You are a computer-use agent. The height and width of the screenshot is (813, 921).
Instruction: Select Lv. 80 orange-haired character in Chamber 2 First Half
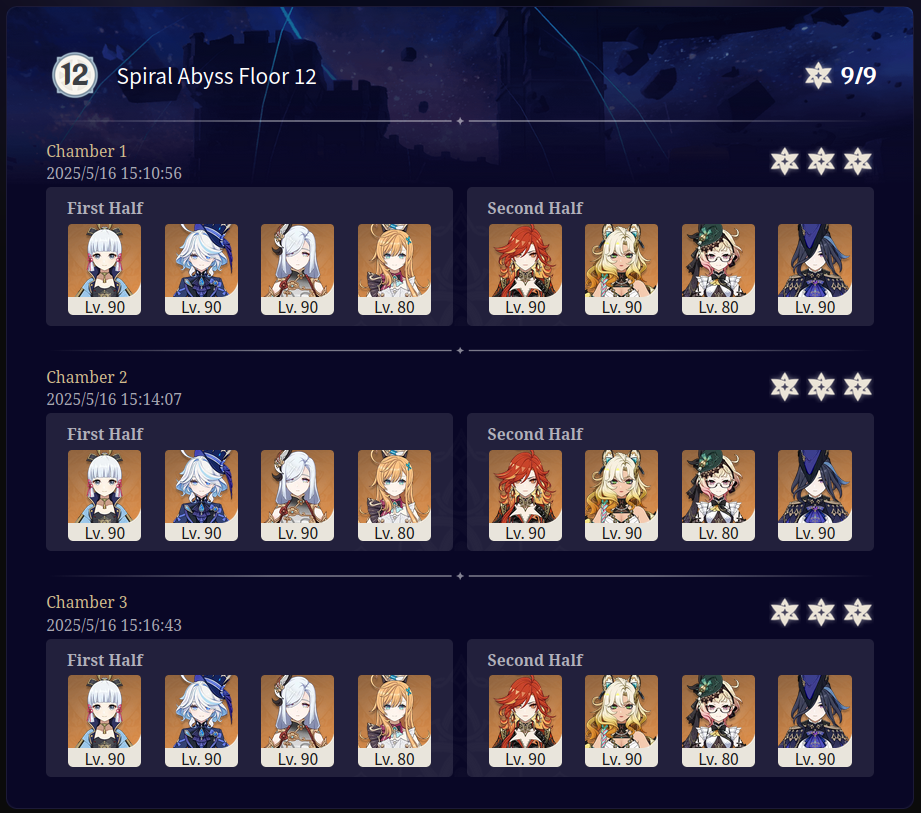click(394, 495)
